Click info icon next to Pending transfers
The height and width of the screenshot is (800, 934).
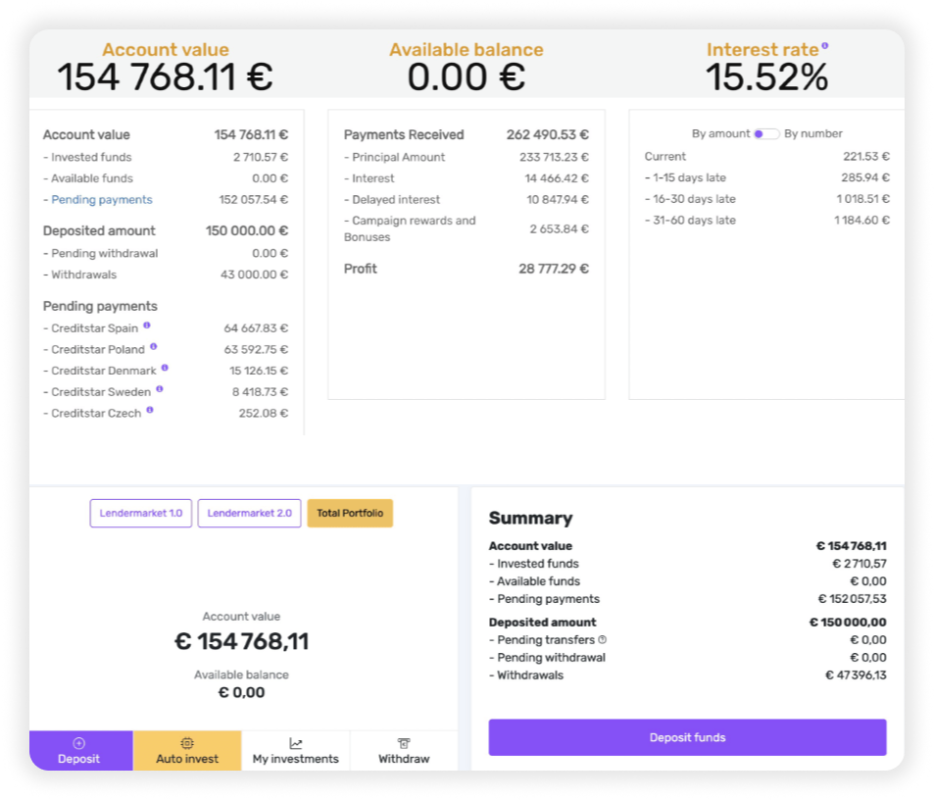[602, 639]
